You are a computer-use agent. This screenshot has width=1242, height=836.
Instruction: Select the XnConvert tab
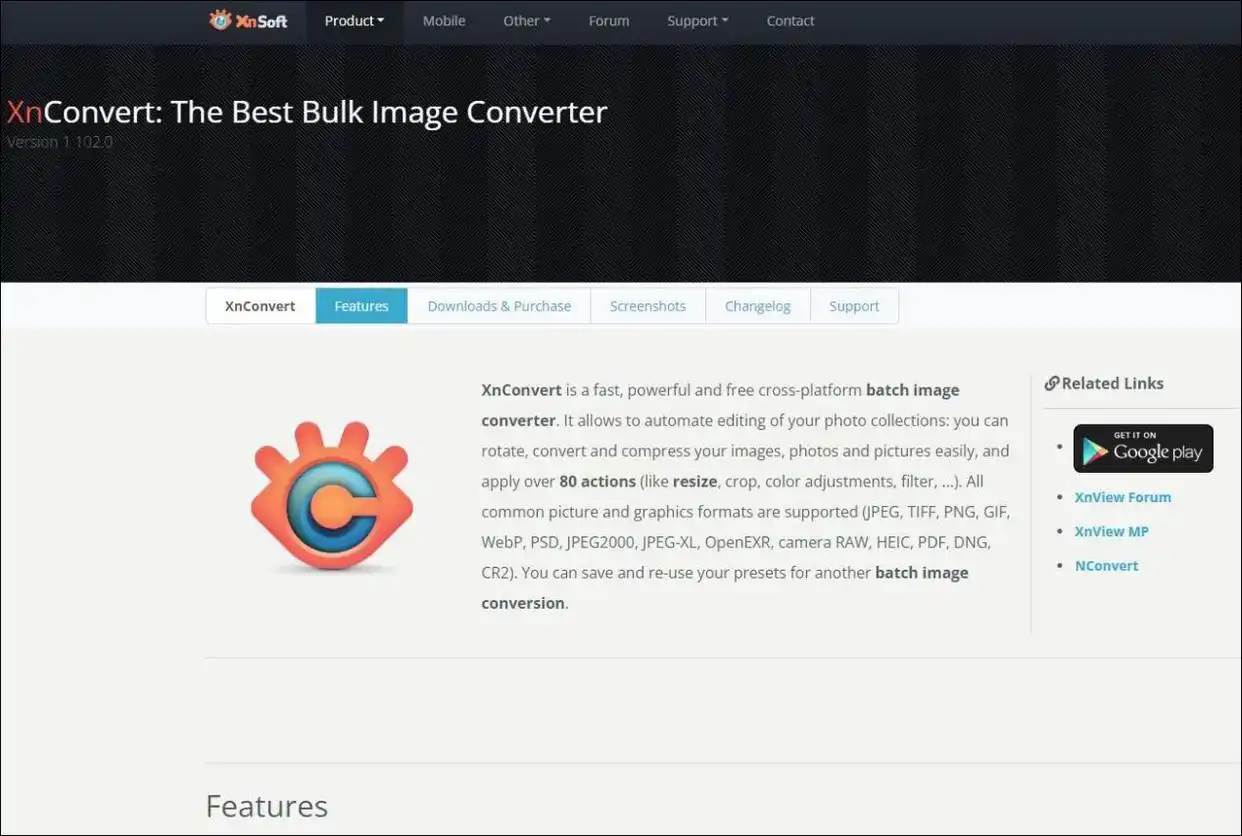[x=260, y=306]
